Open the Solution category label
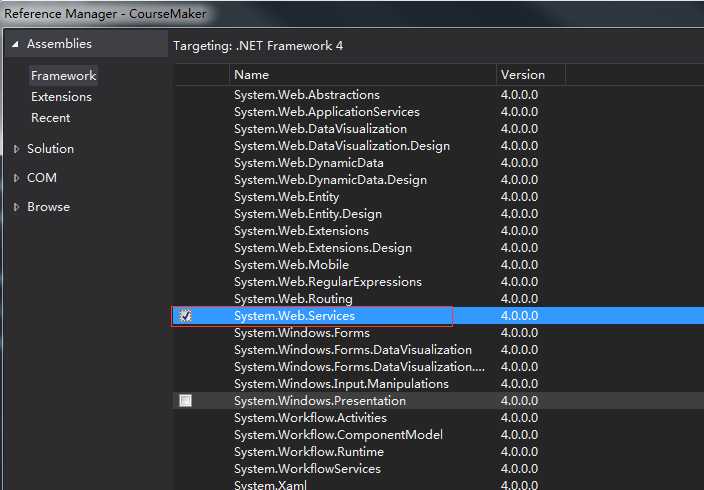This screenshot has width=704, height=490. click(50, 149)
